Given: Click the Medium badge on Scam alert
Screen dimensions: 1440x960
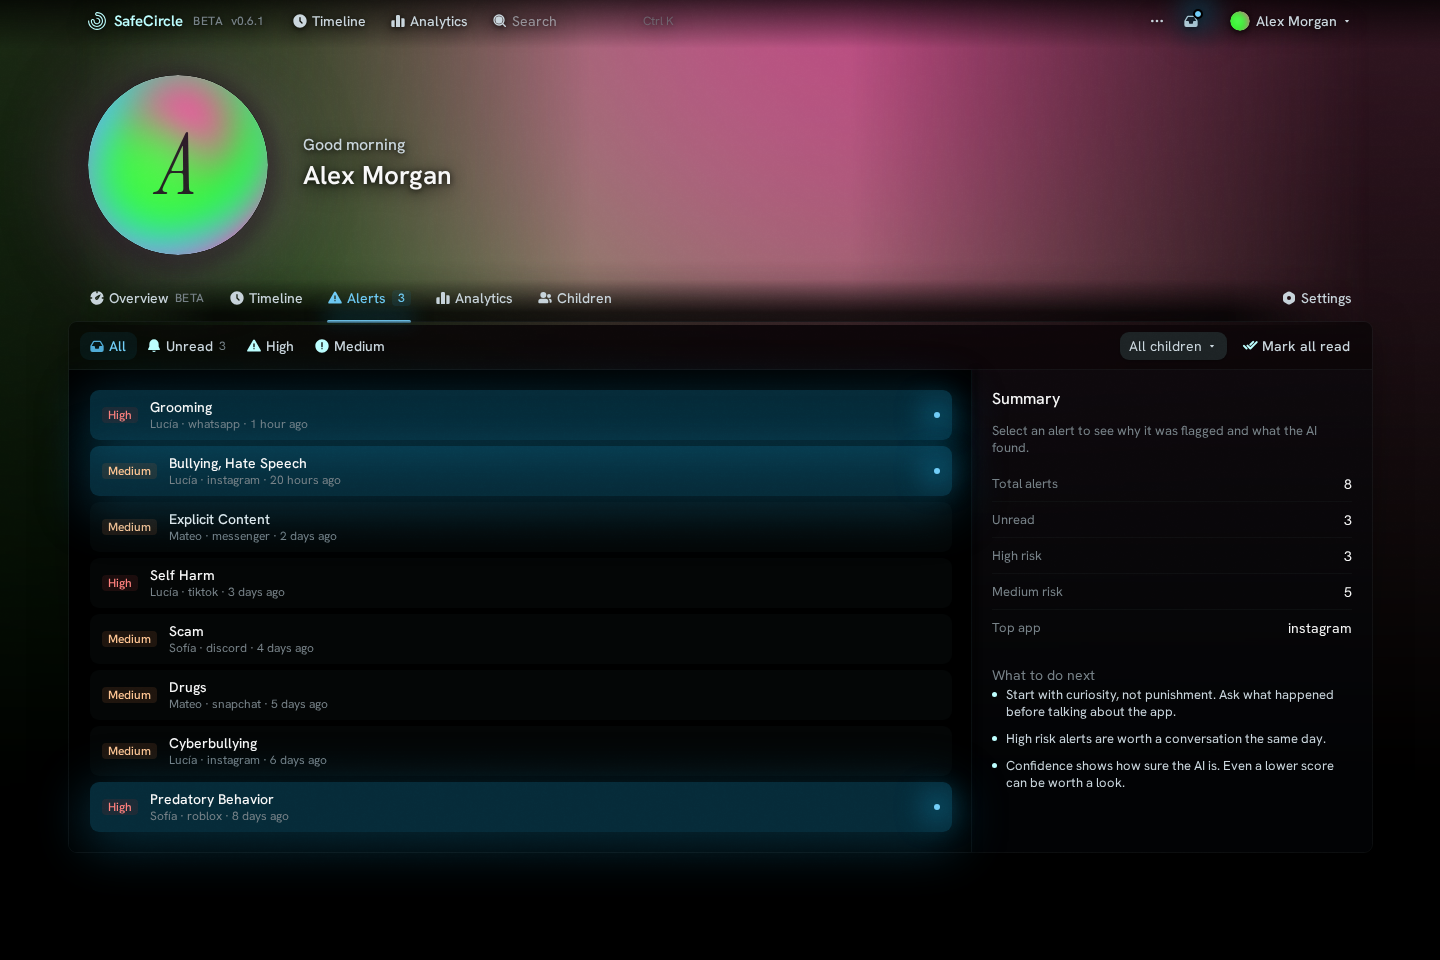Looking at the screenshot, I should point(130,639).
